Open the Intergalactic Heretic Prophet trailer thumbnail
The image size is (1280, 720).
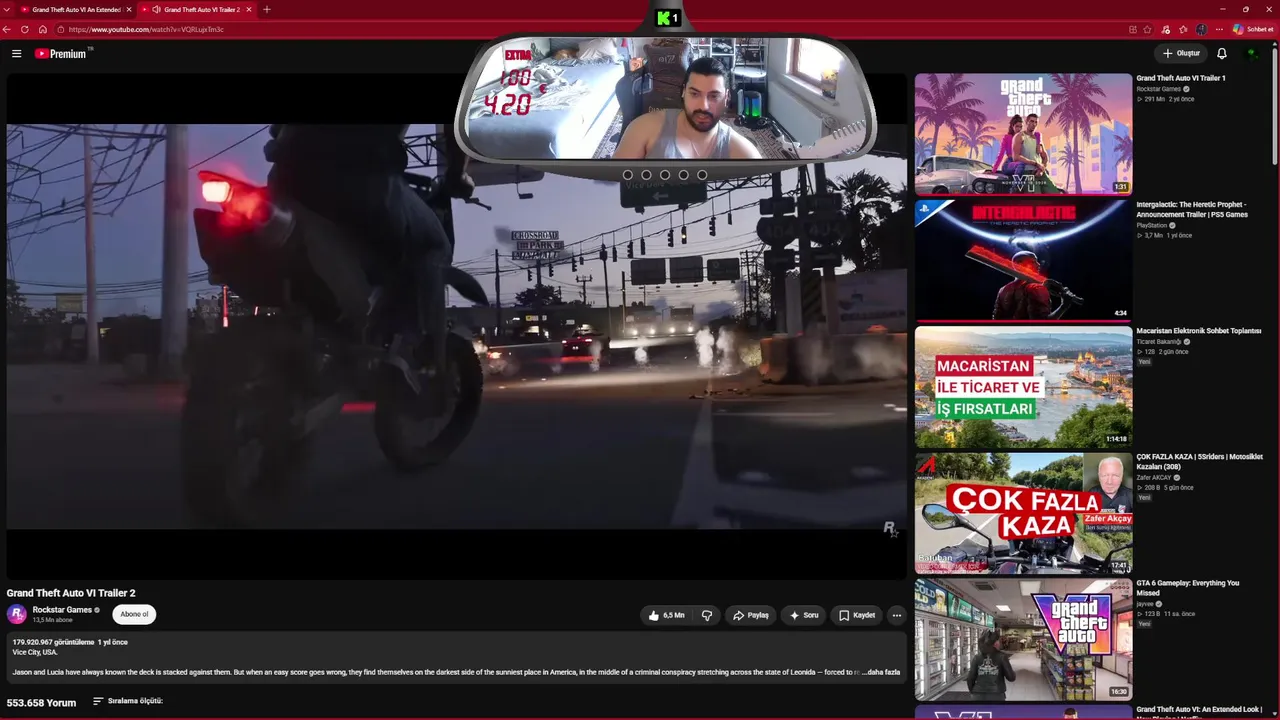pyautogui.click(x=1023, y=260)
